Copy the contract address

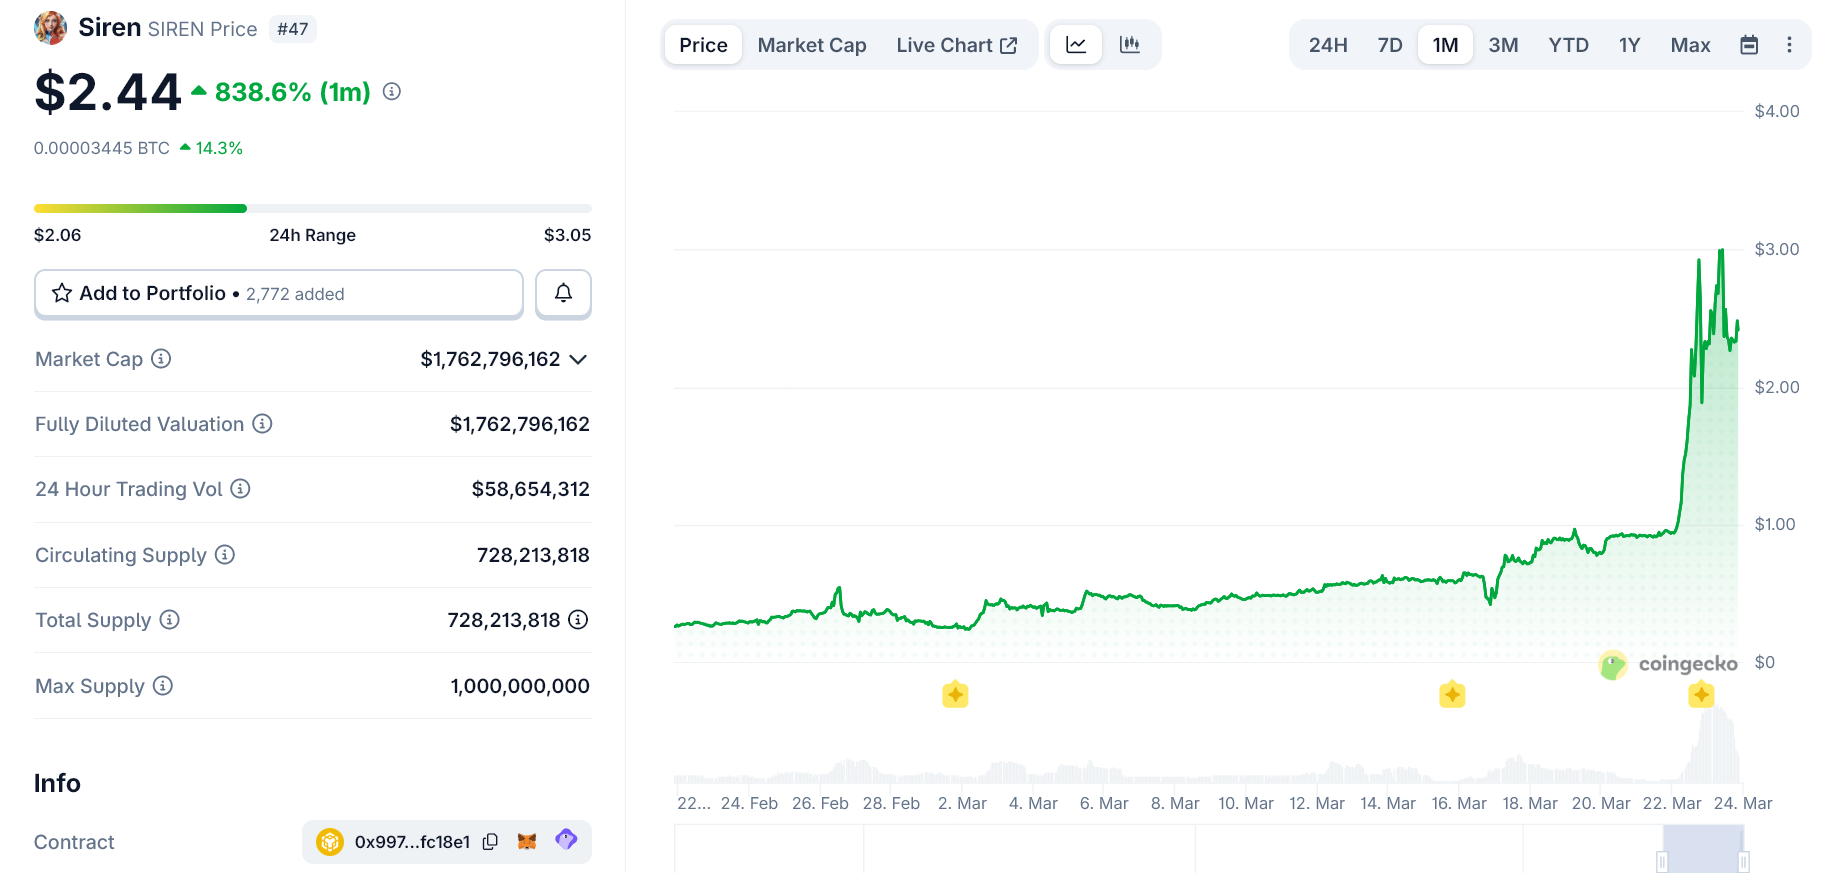(490, 842)
